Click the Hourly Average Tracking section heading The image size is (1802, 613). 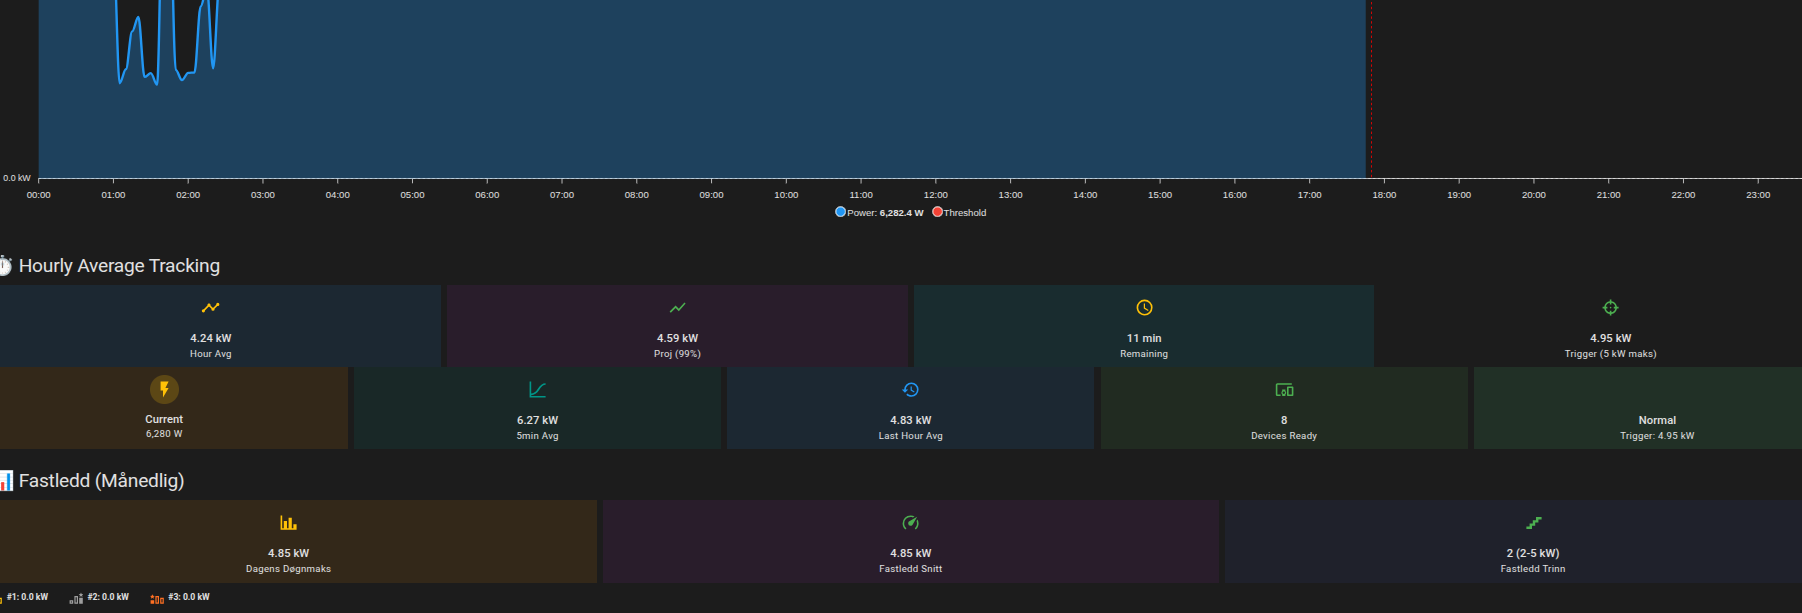119,266
